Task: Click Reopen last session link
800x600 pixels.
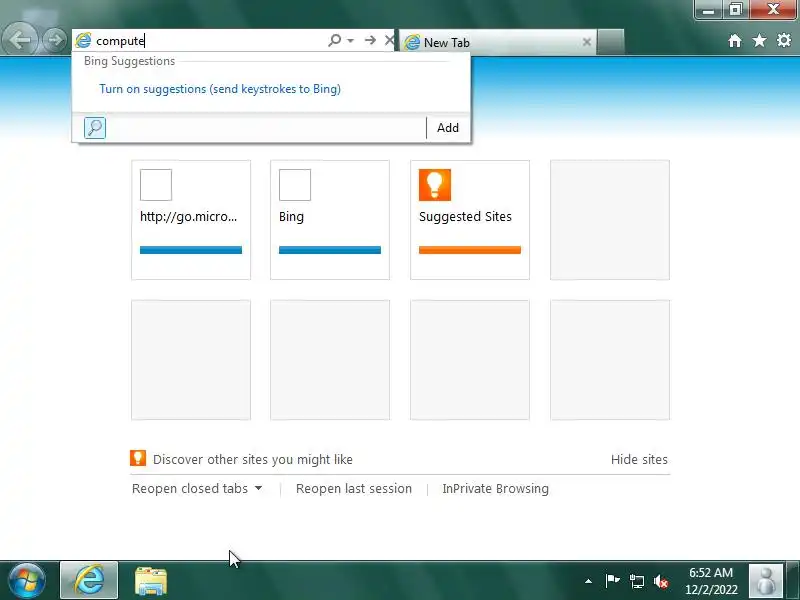Action: pos(354,489)
